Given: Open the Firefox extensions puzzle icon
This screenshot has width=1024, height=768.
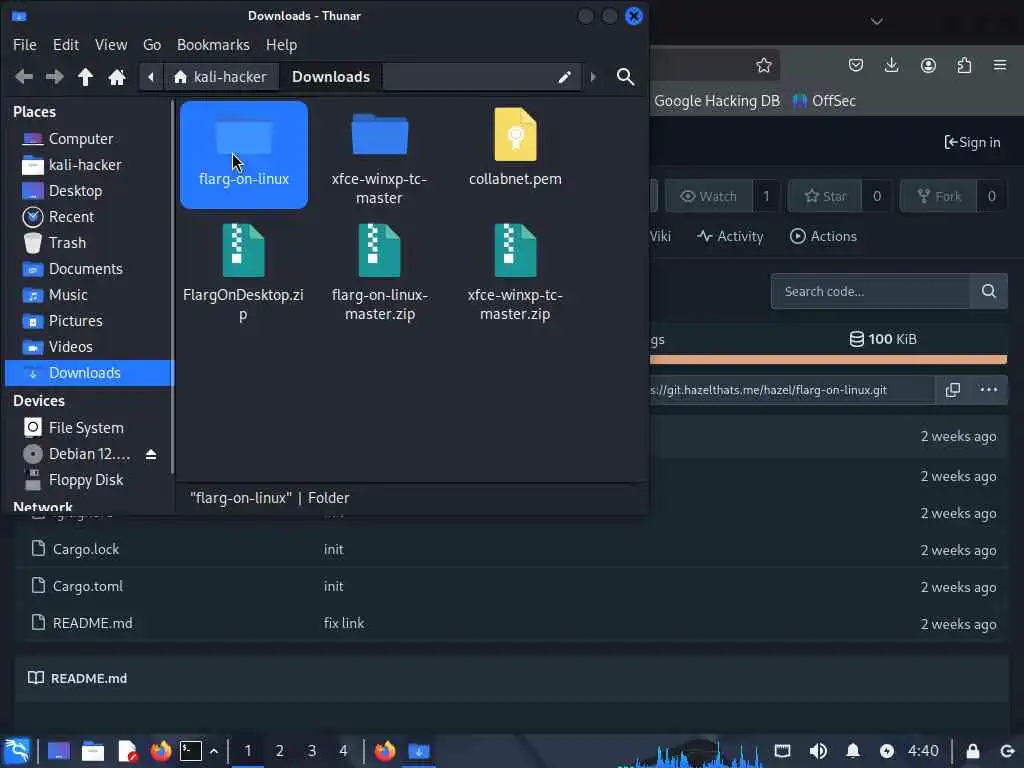Looking at the screenshot, I should tap(964, 65).
